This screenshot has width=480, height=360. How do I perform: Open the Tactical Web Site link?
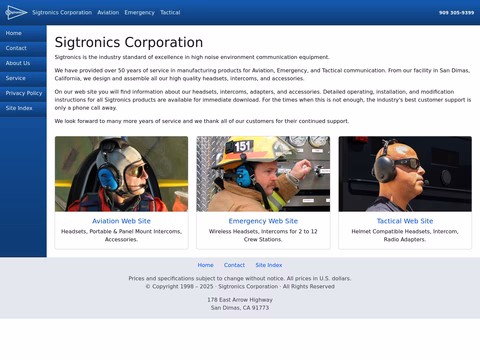405,221
